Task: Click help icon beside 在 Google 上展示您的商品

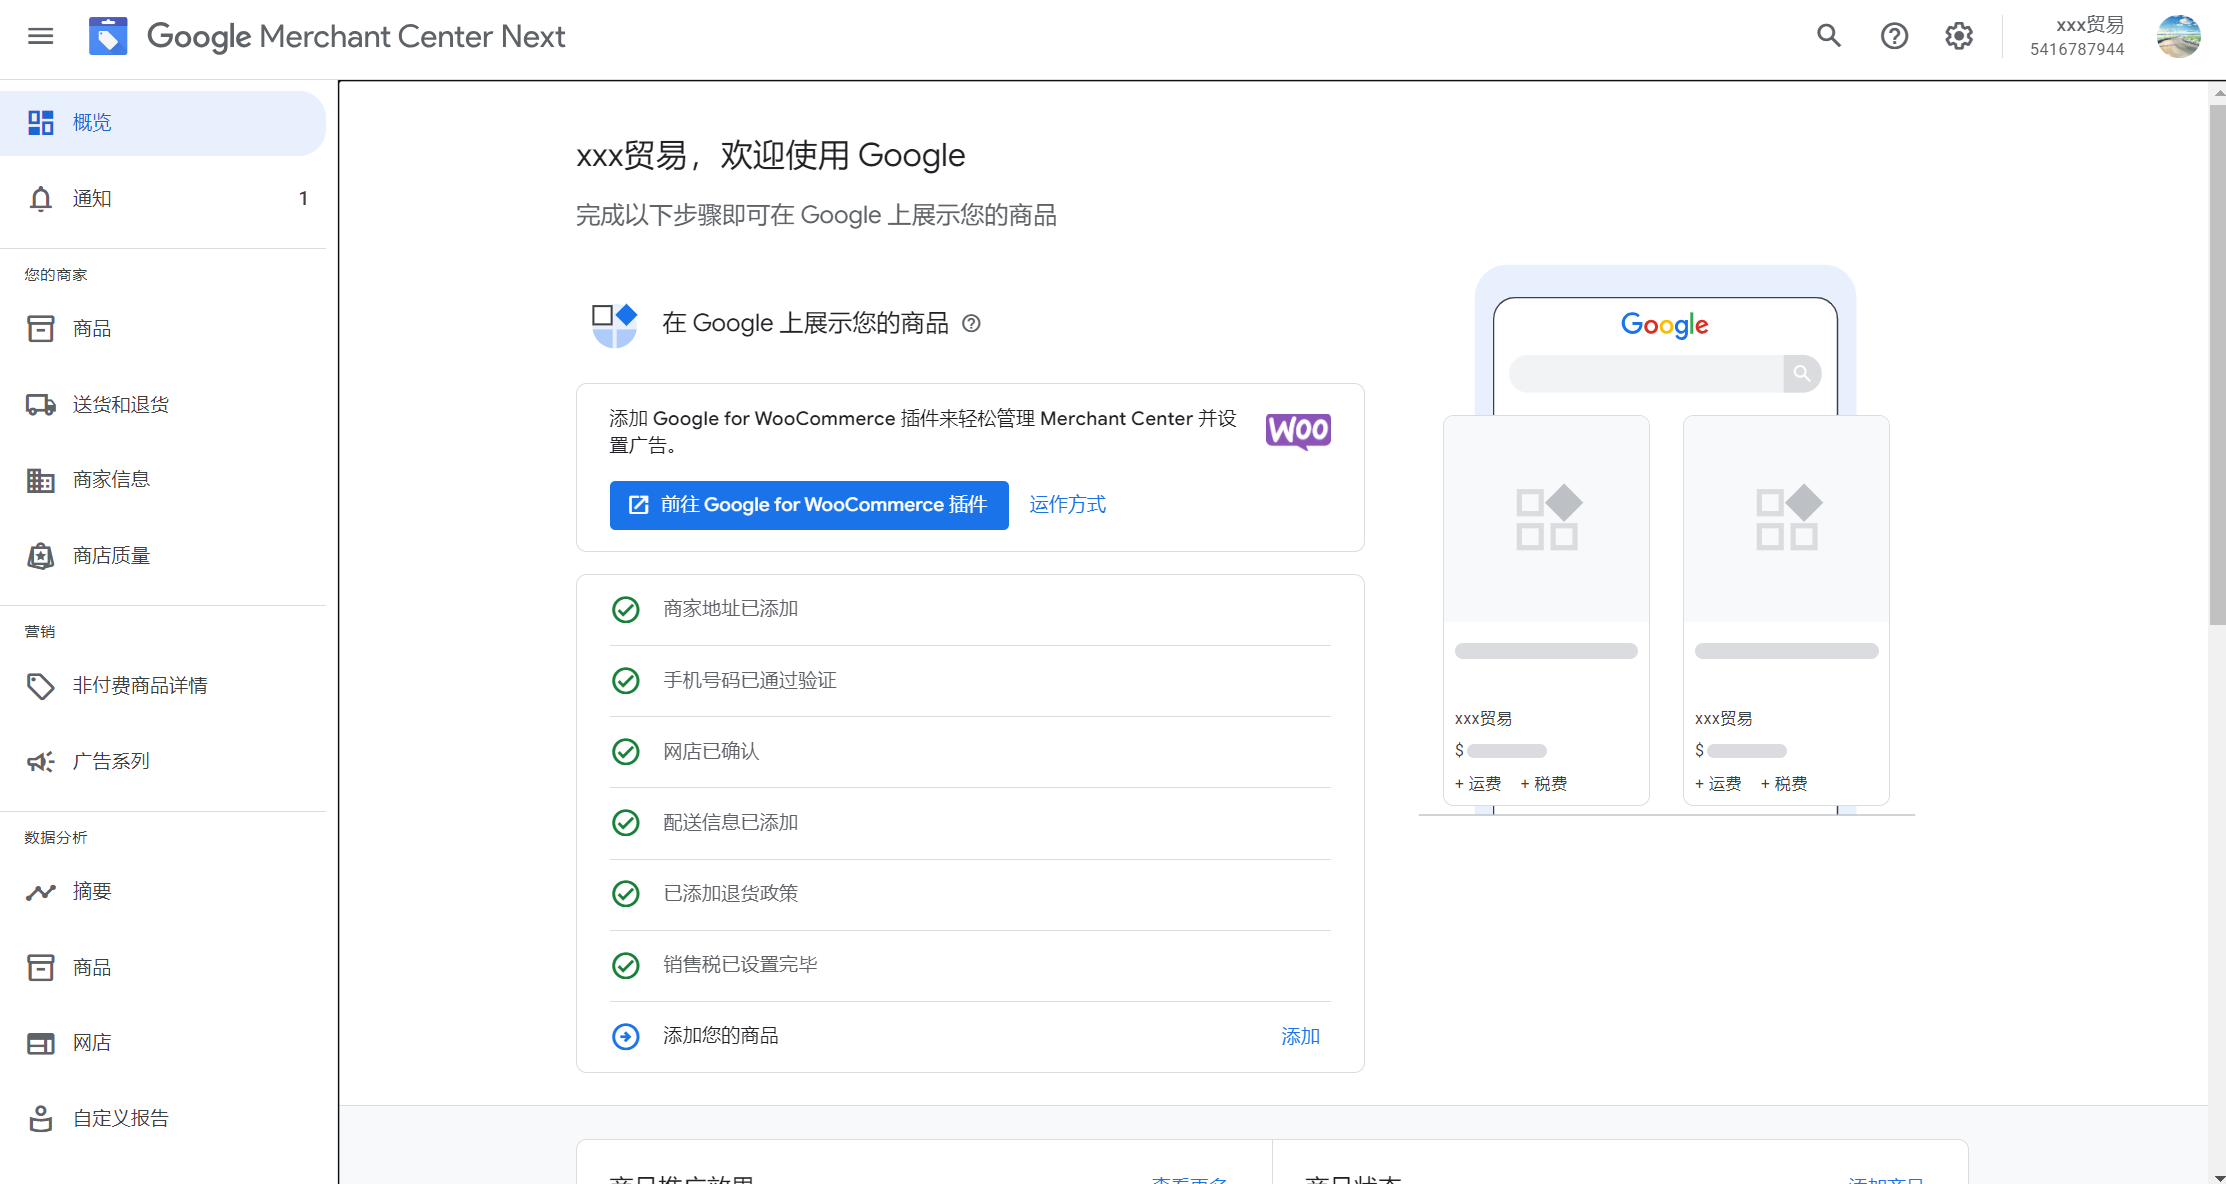Action: click(x=971, y=324)
